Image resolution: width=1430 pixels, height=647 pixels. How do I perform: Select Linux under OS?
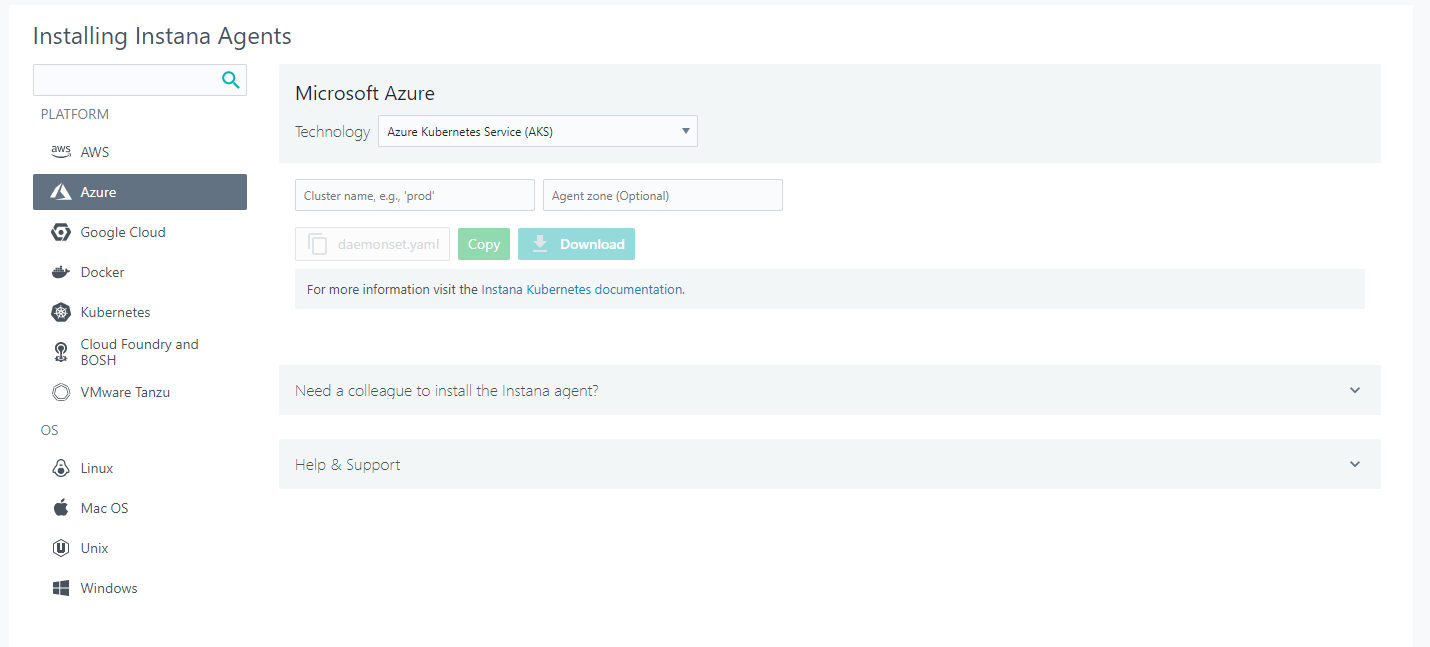[x=140, y=468]
